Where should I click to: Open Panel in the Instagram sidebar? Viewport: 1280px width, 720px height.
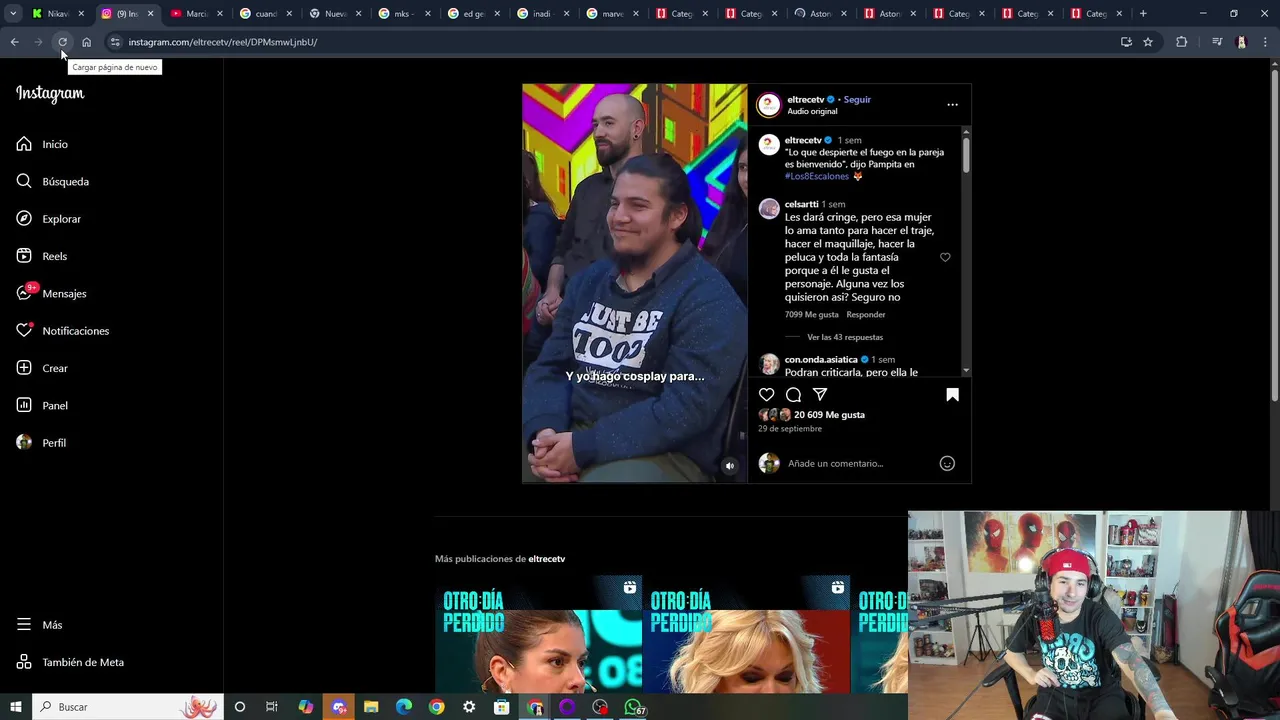(x=41, y=405)
